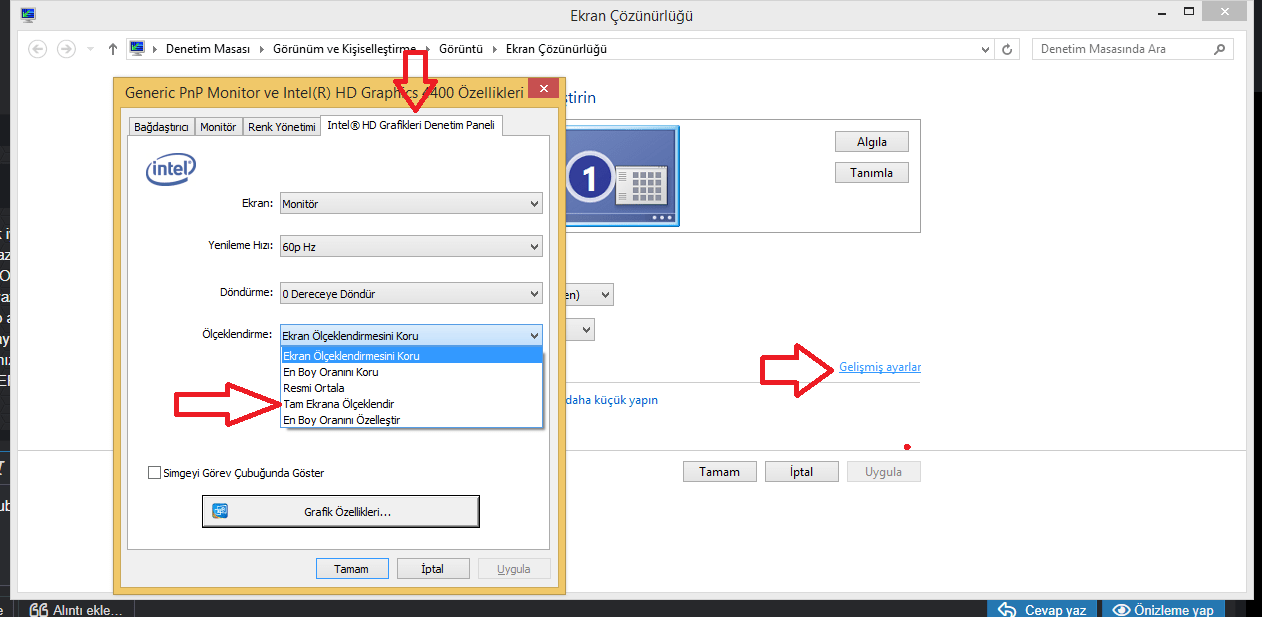Click the Up one level arrow
This screenshot has width=1262, height=617.
tap(112, 49)
